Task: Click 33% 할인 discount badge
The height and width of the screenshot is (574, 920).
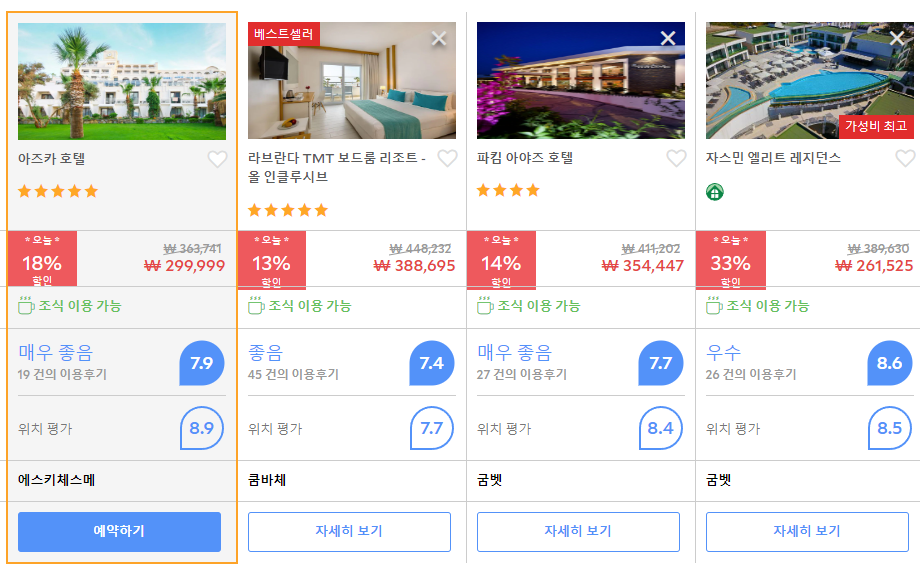Action: [x=730, y=260]
